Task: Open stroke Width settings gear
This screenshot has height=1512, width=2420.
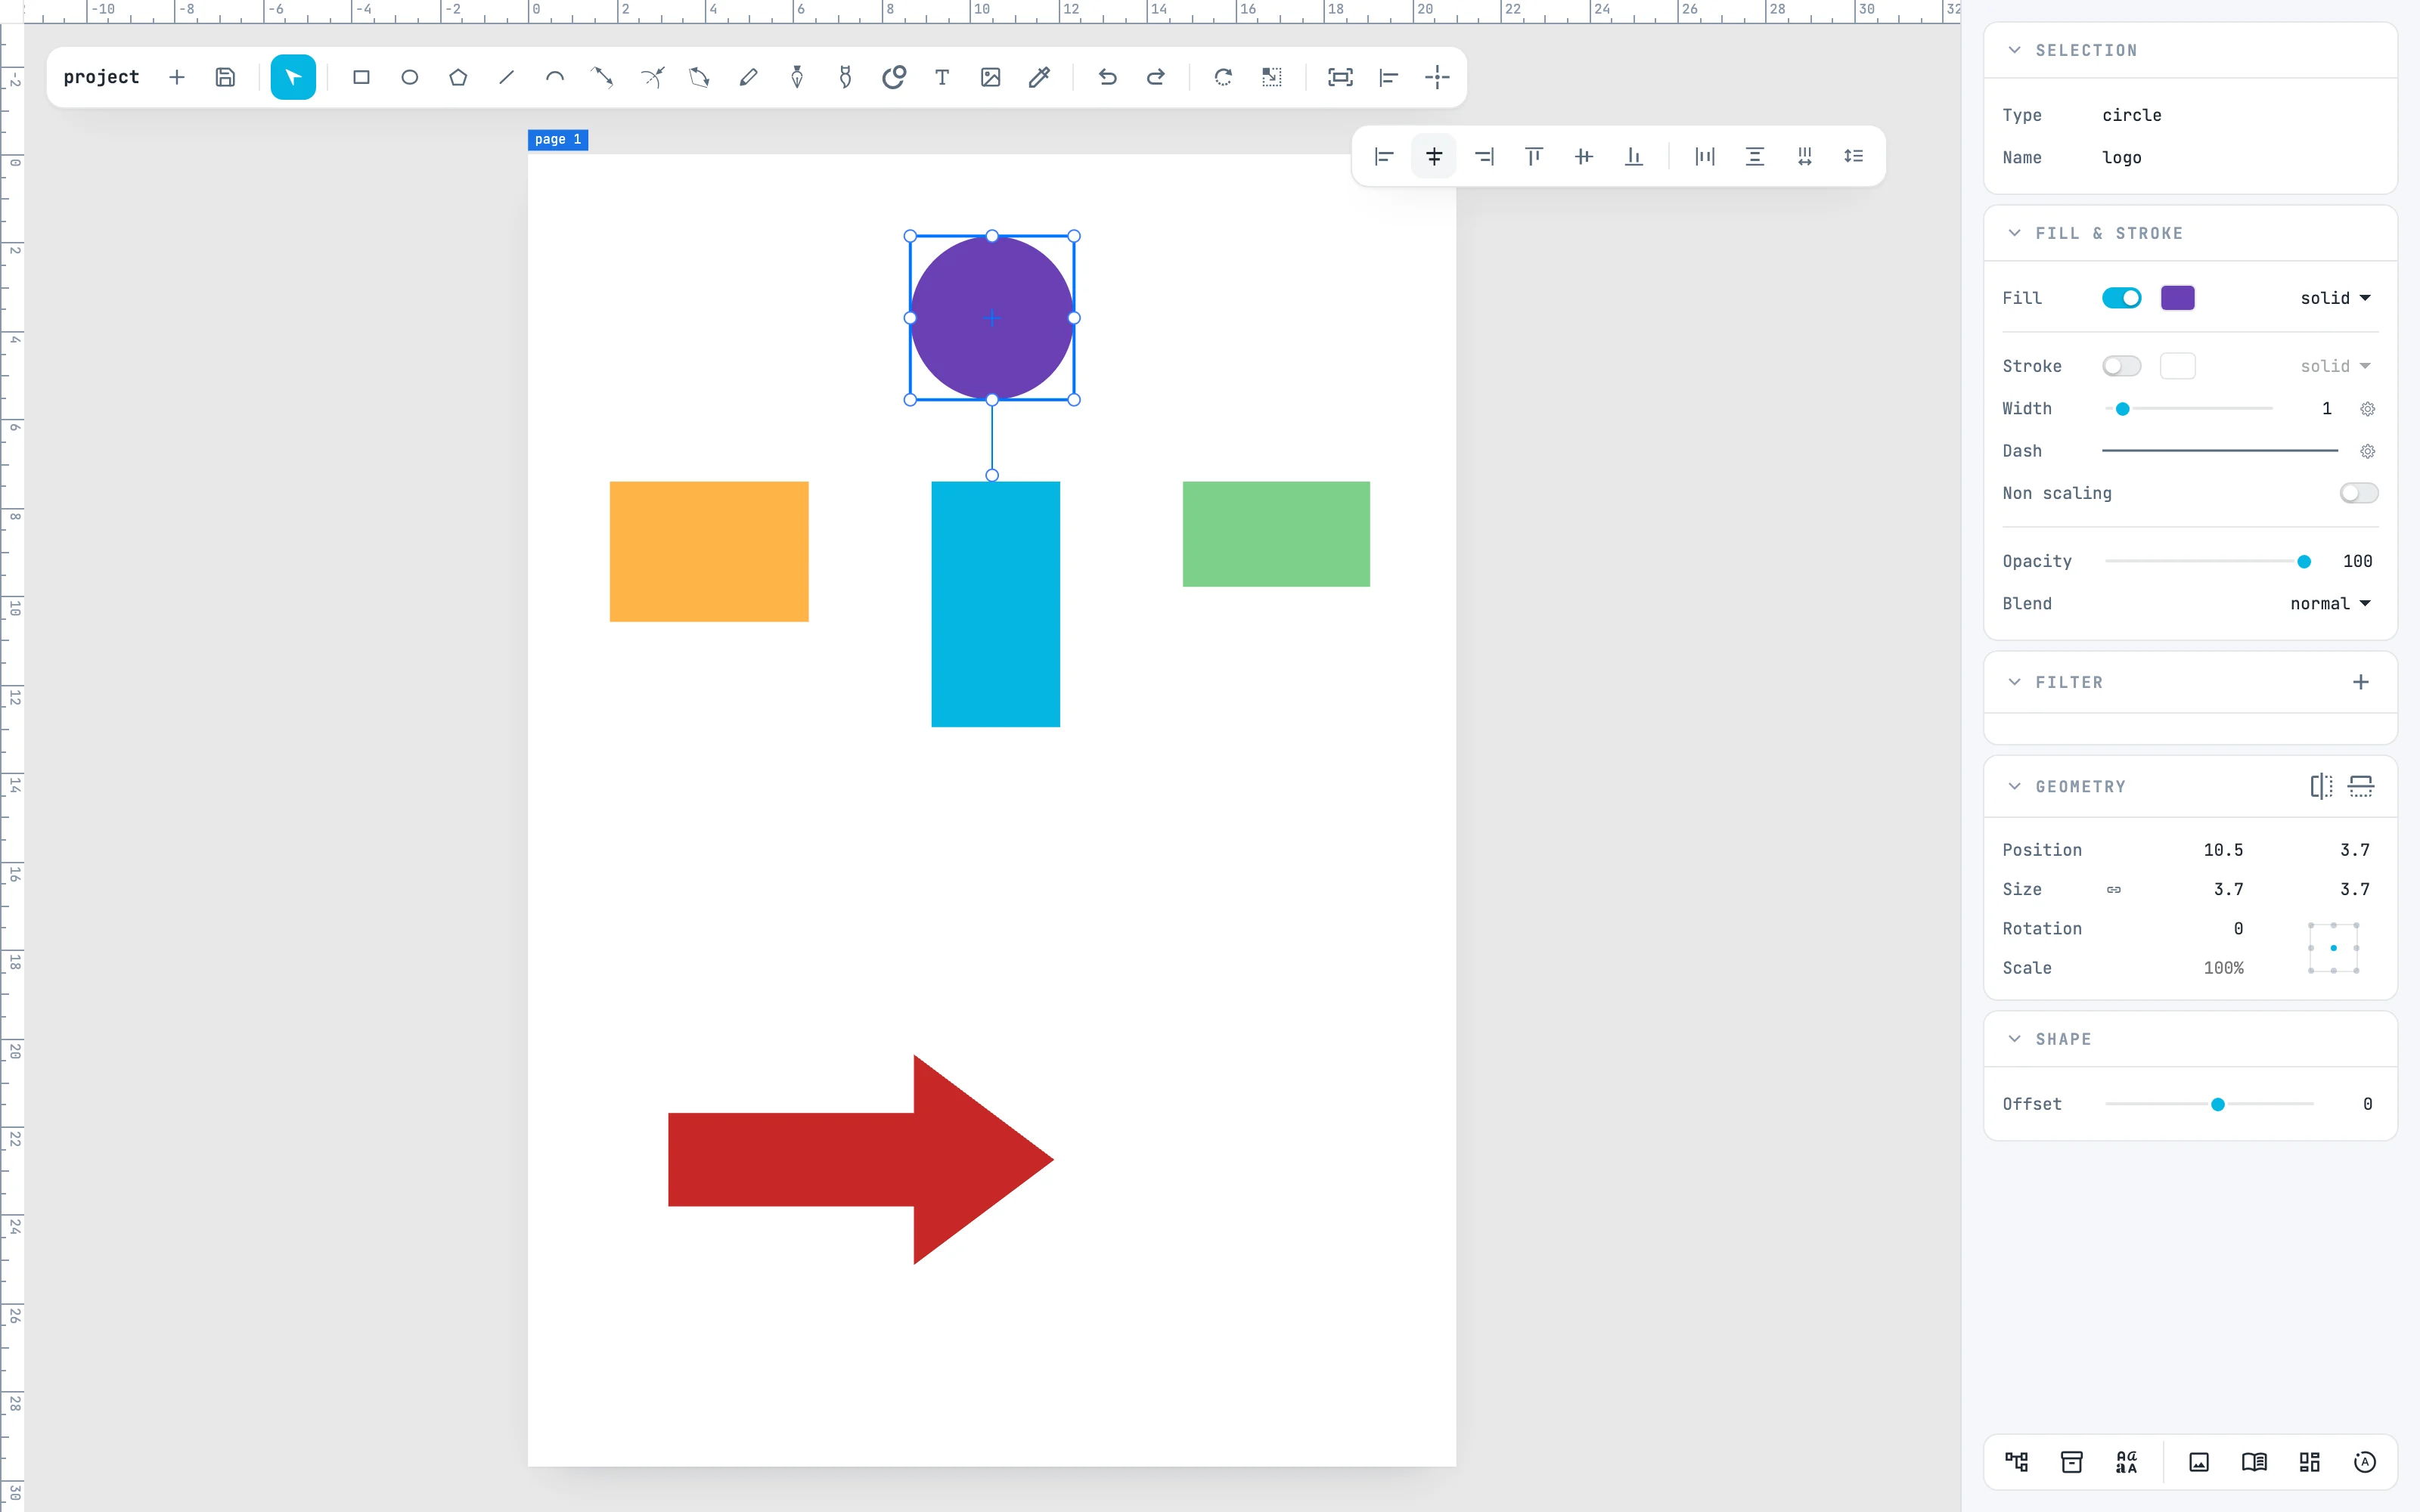Action: (2367, 409)
